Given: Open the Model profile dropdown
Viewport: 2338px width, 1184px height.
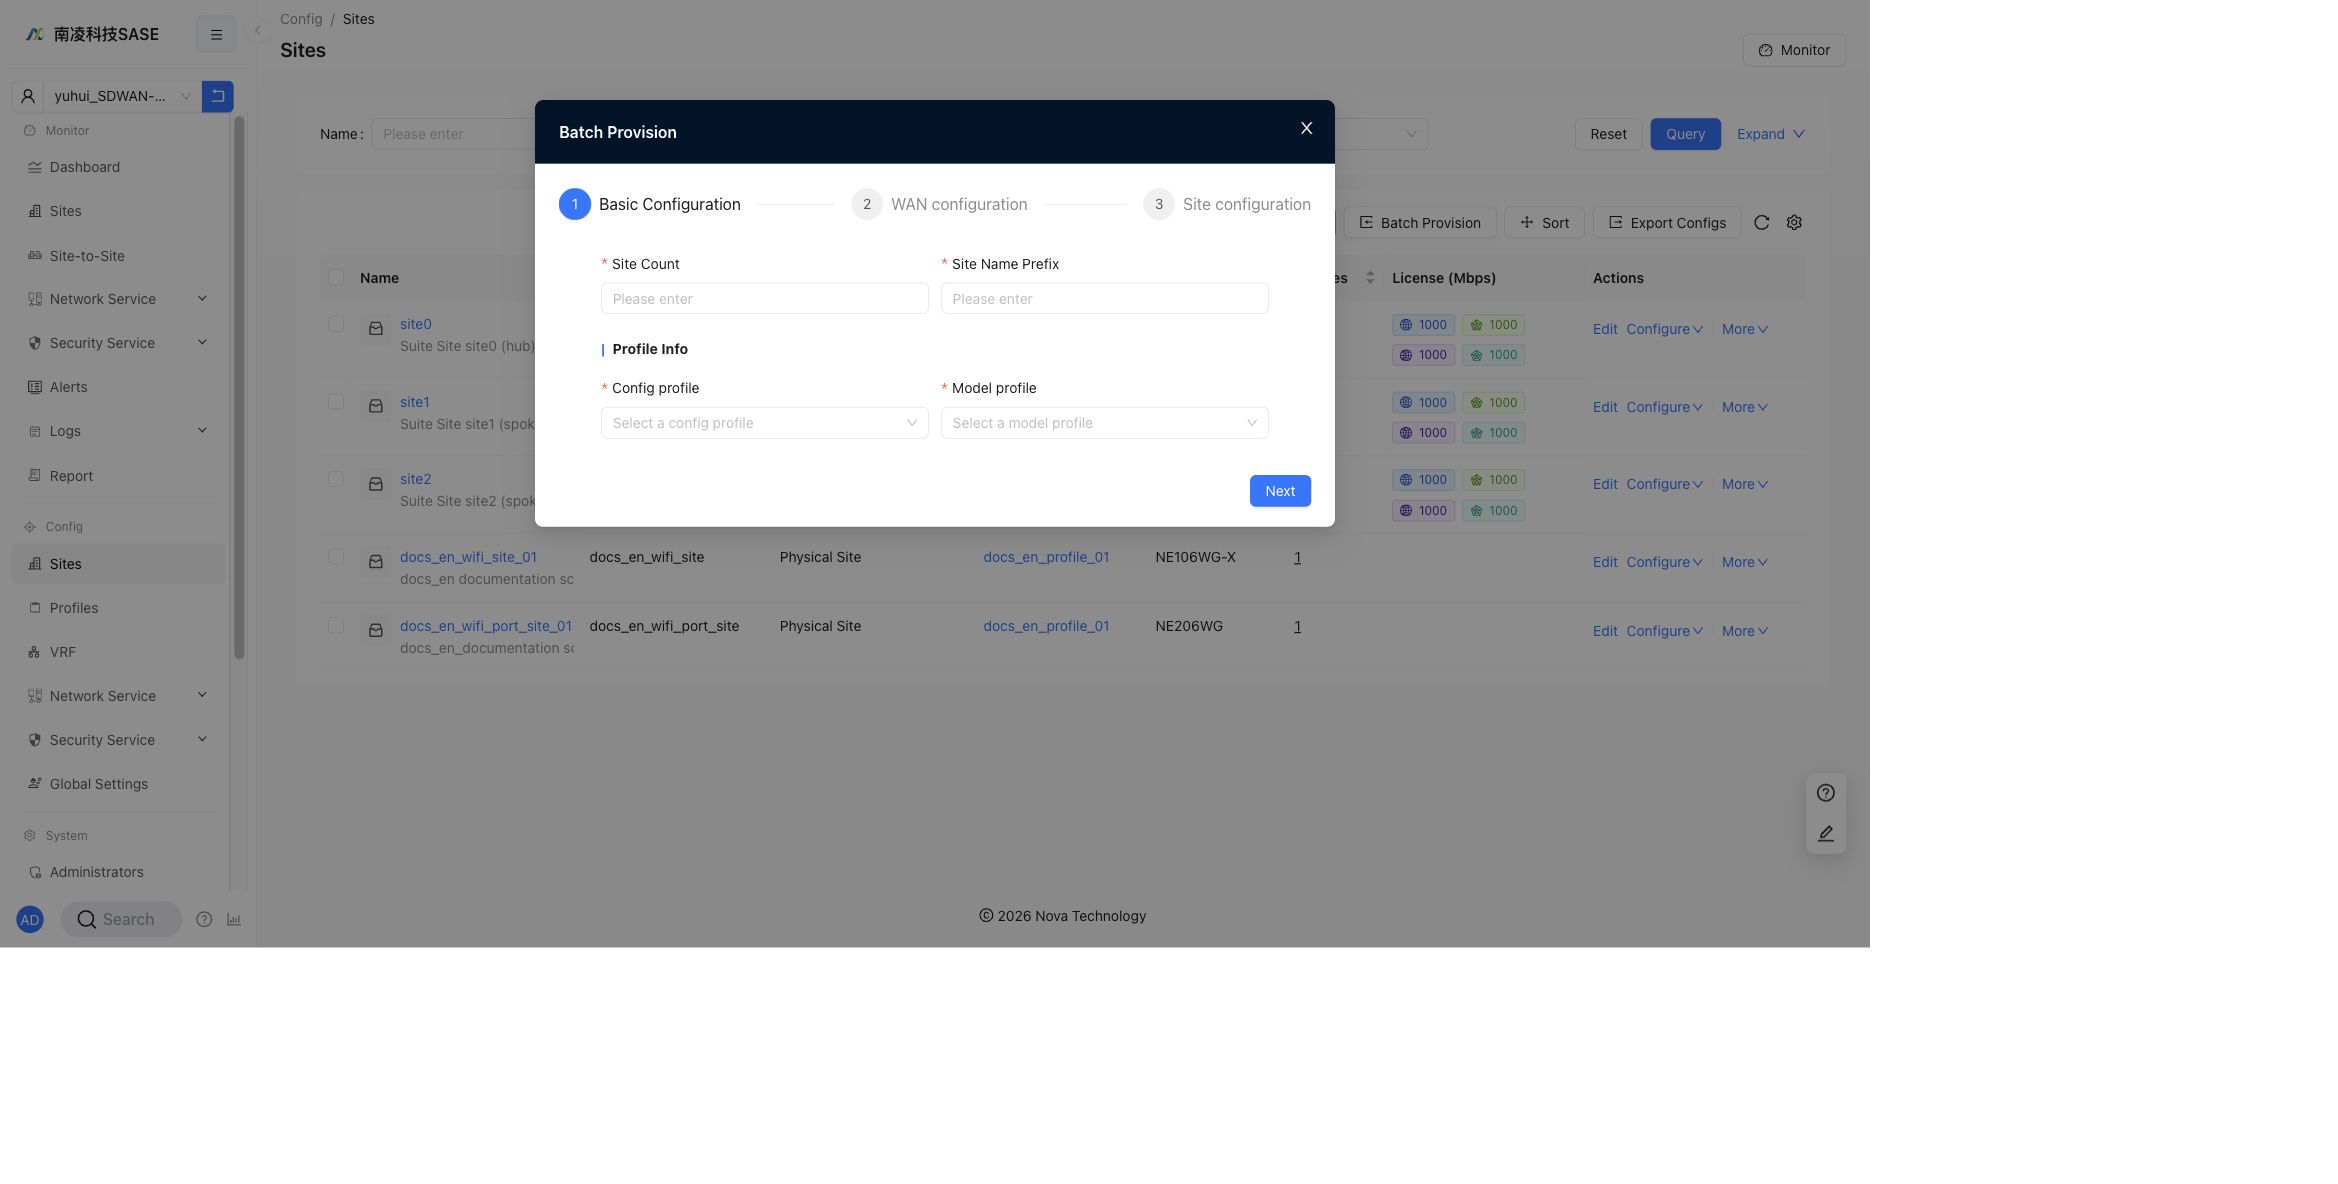Looking at the screenshot, I should pos(1104,423).
